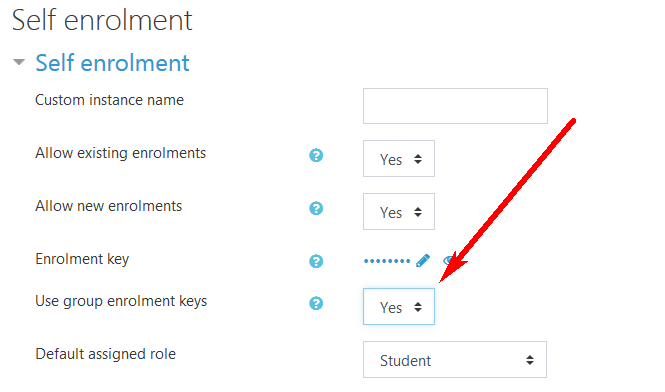The image size is (665, 392).
Task: Click the Default assigned role label
Action: [106, 354]
